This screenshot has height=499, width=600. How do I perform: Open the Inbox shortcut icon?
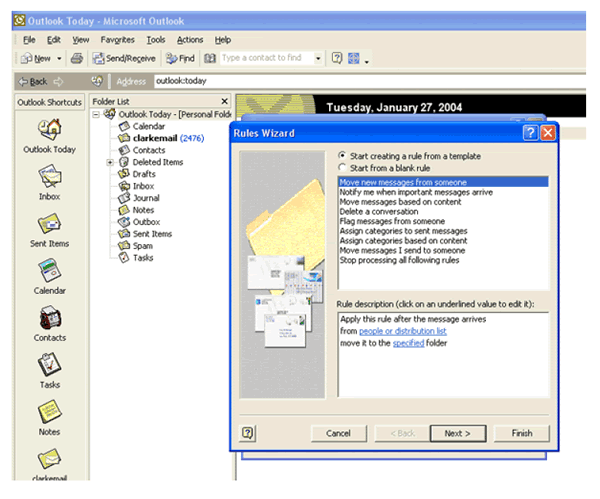[49, 176]
